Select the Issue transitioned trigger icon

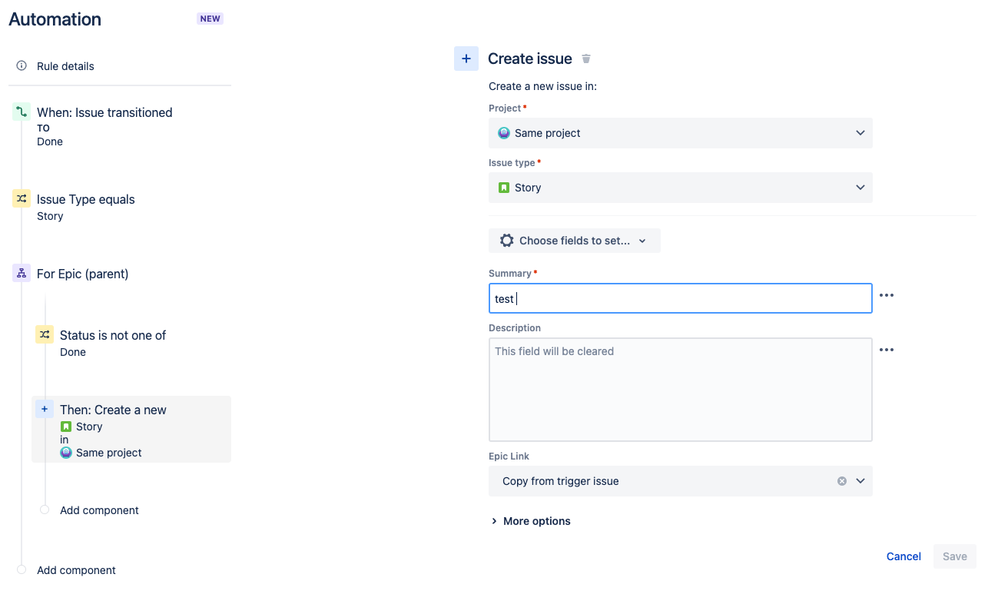coord(22,112)
